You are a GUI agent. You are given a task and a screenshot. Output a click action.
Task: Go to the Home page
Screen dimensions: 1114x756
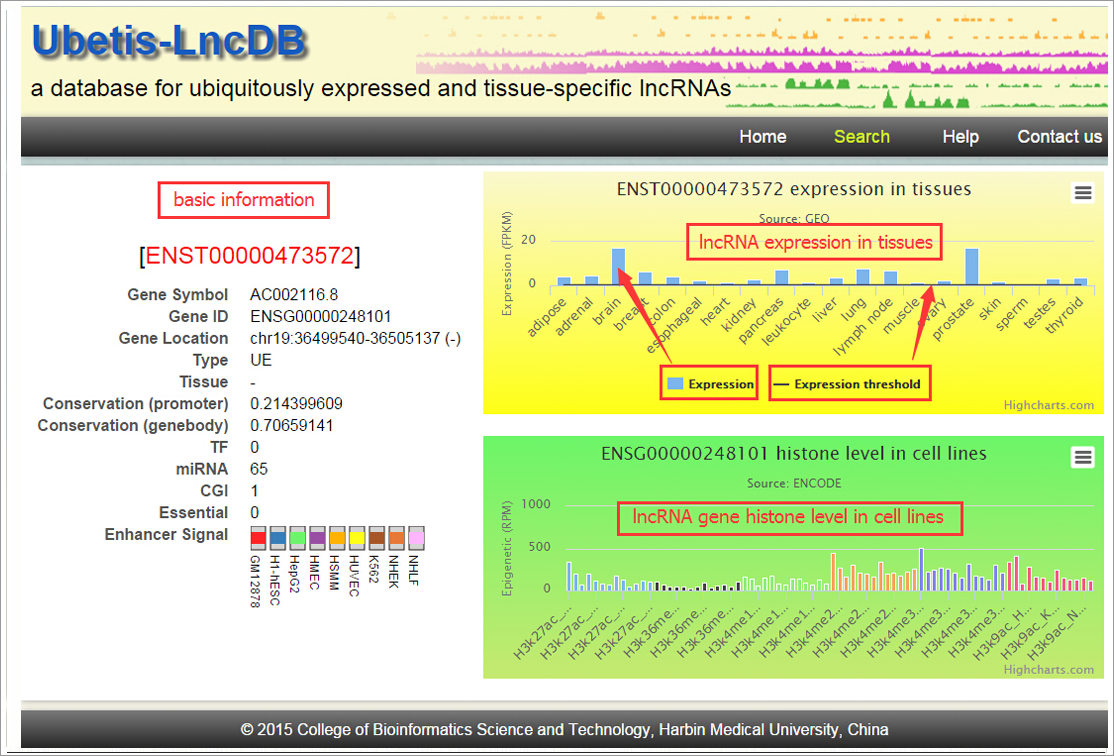click(762, 137)
